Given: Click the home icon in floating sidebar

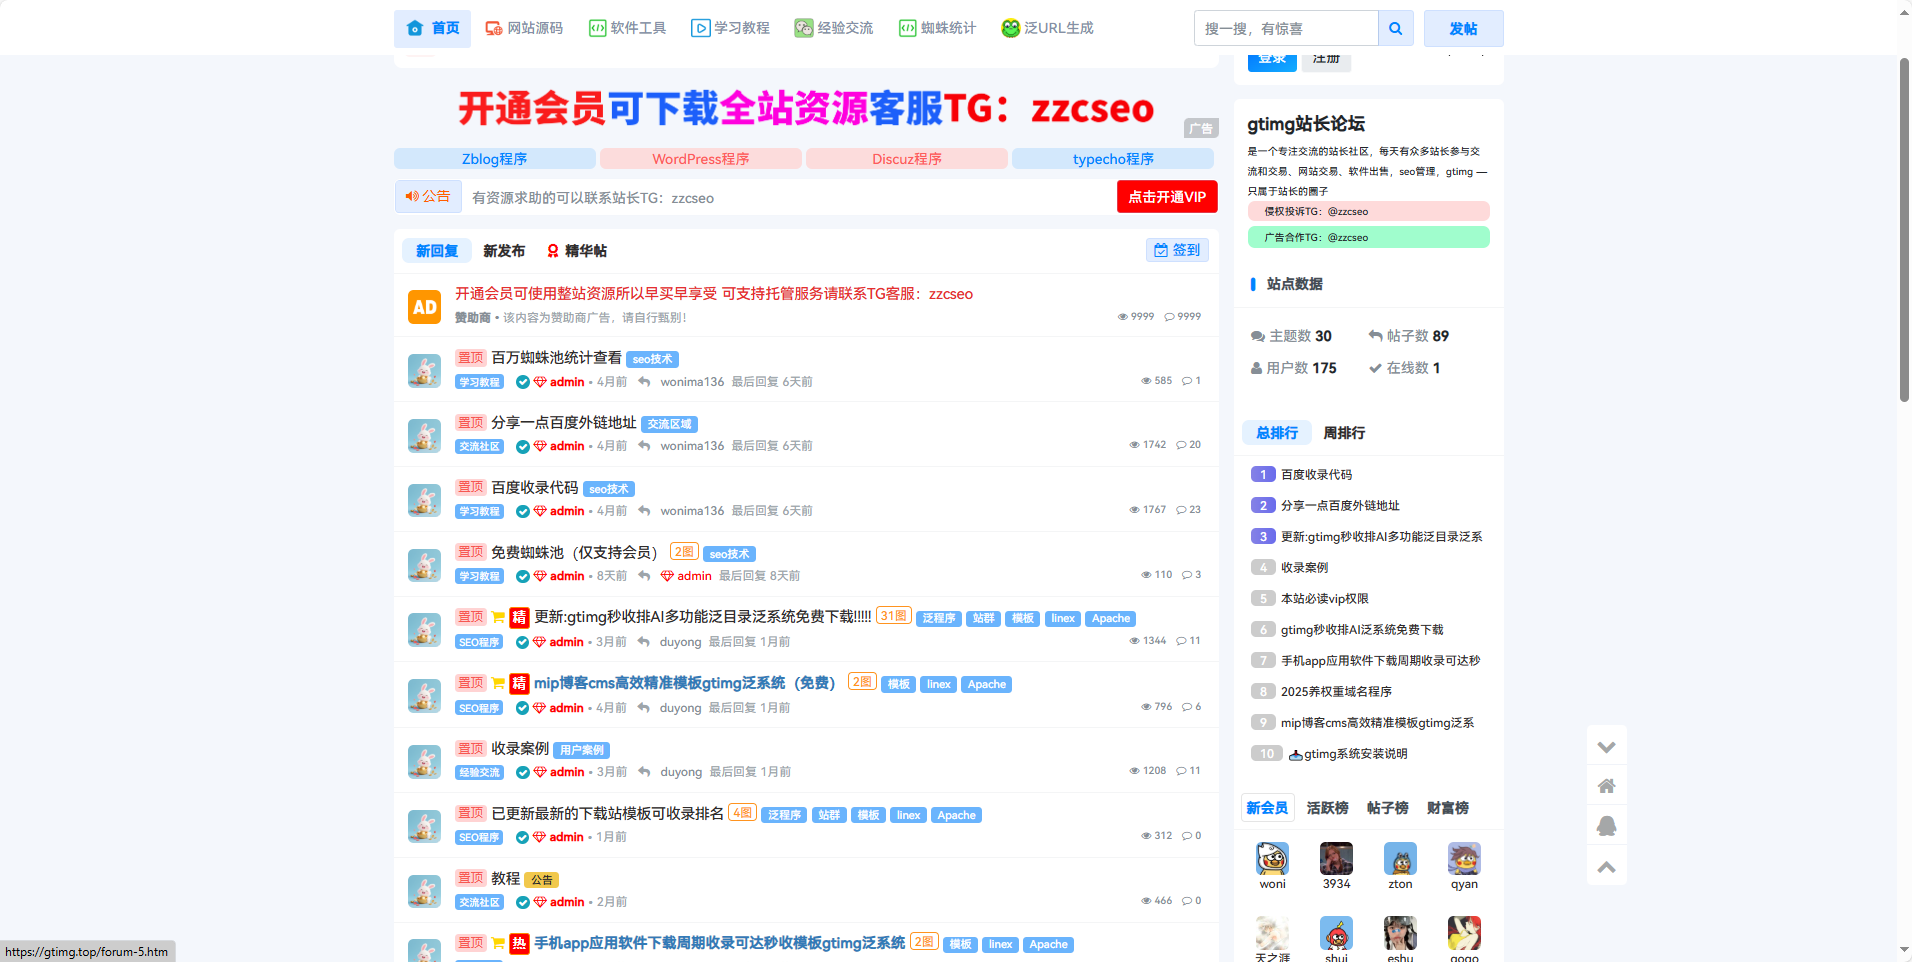Looking at the screenshot, I should point(1606,786).
